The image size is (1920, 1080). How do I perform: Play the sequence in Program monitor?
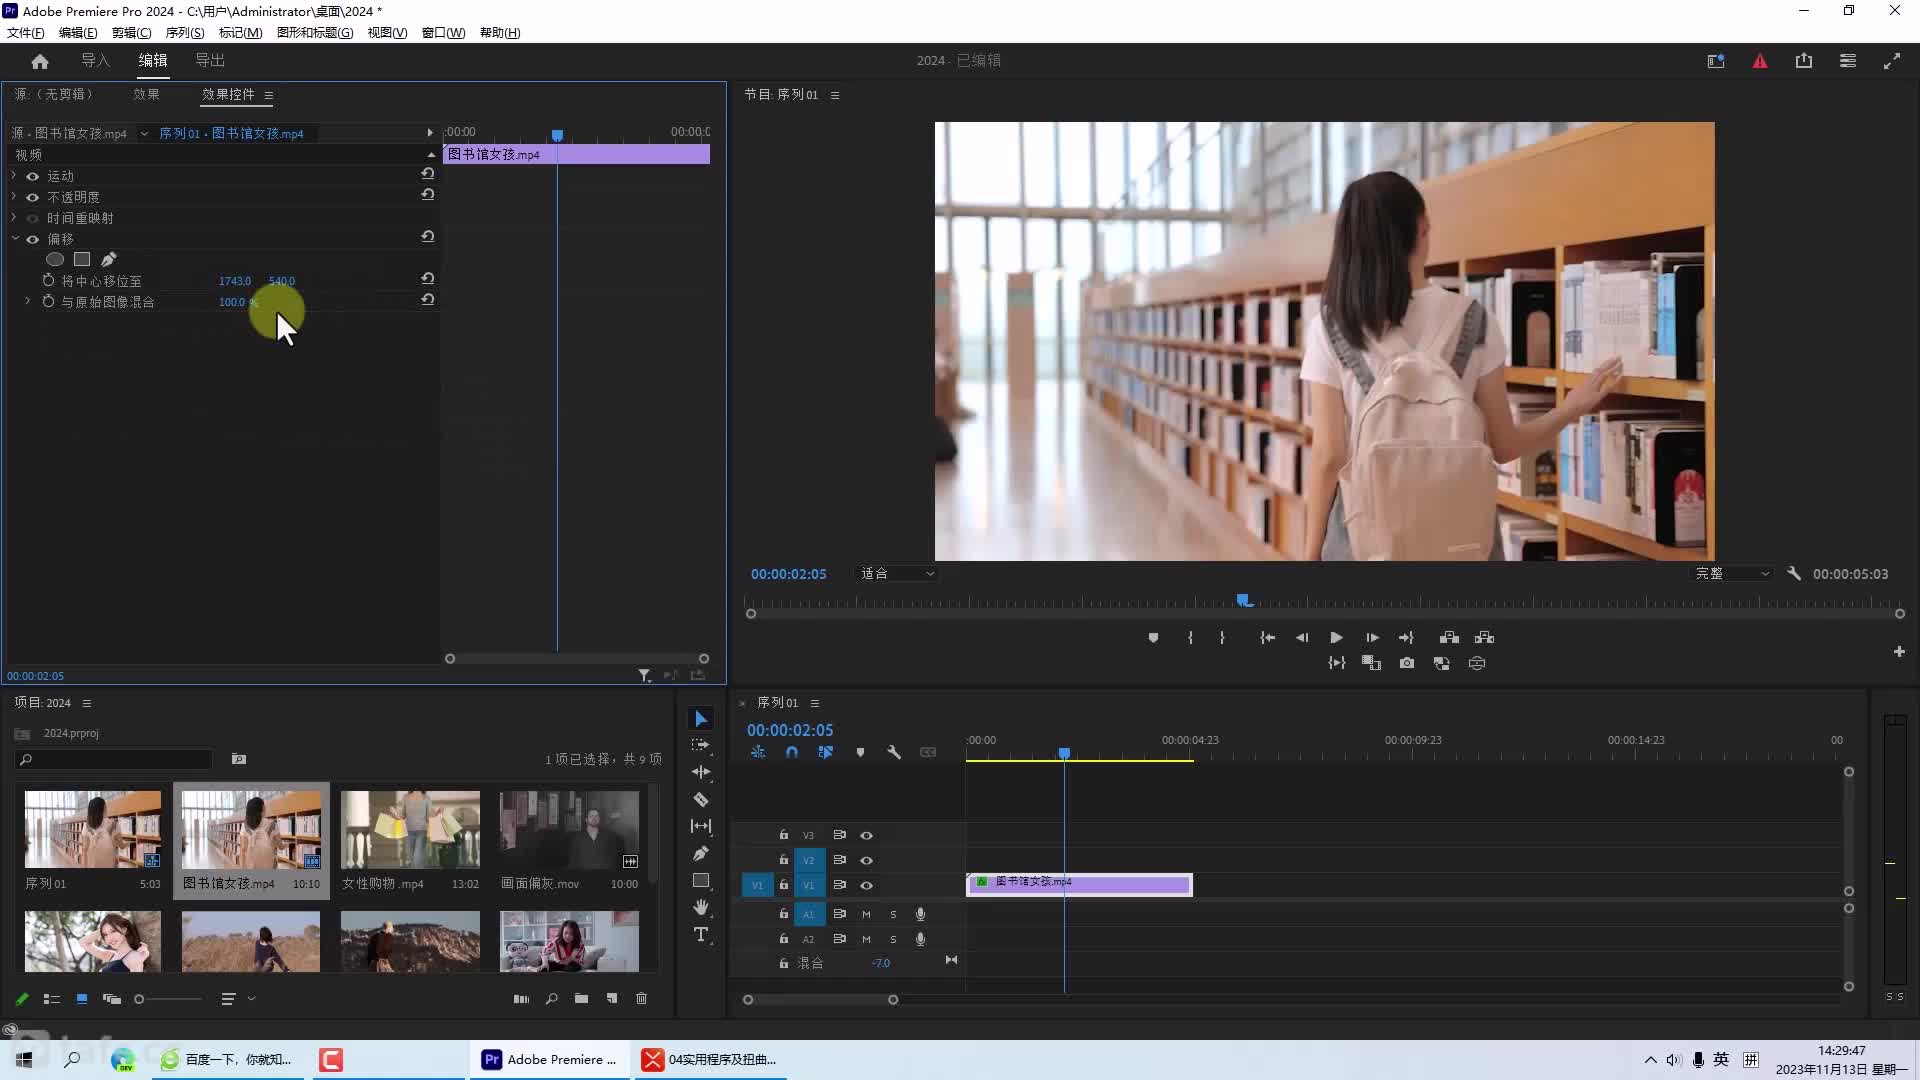click(x=1336, y=638)
